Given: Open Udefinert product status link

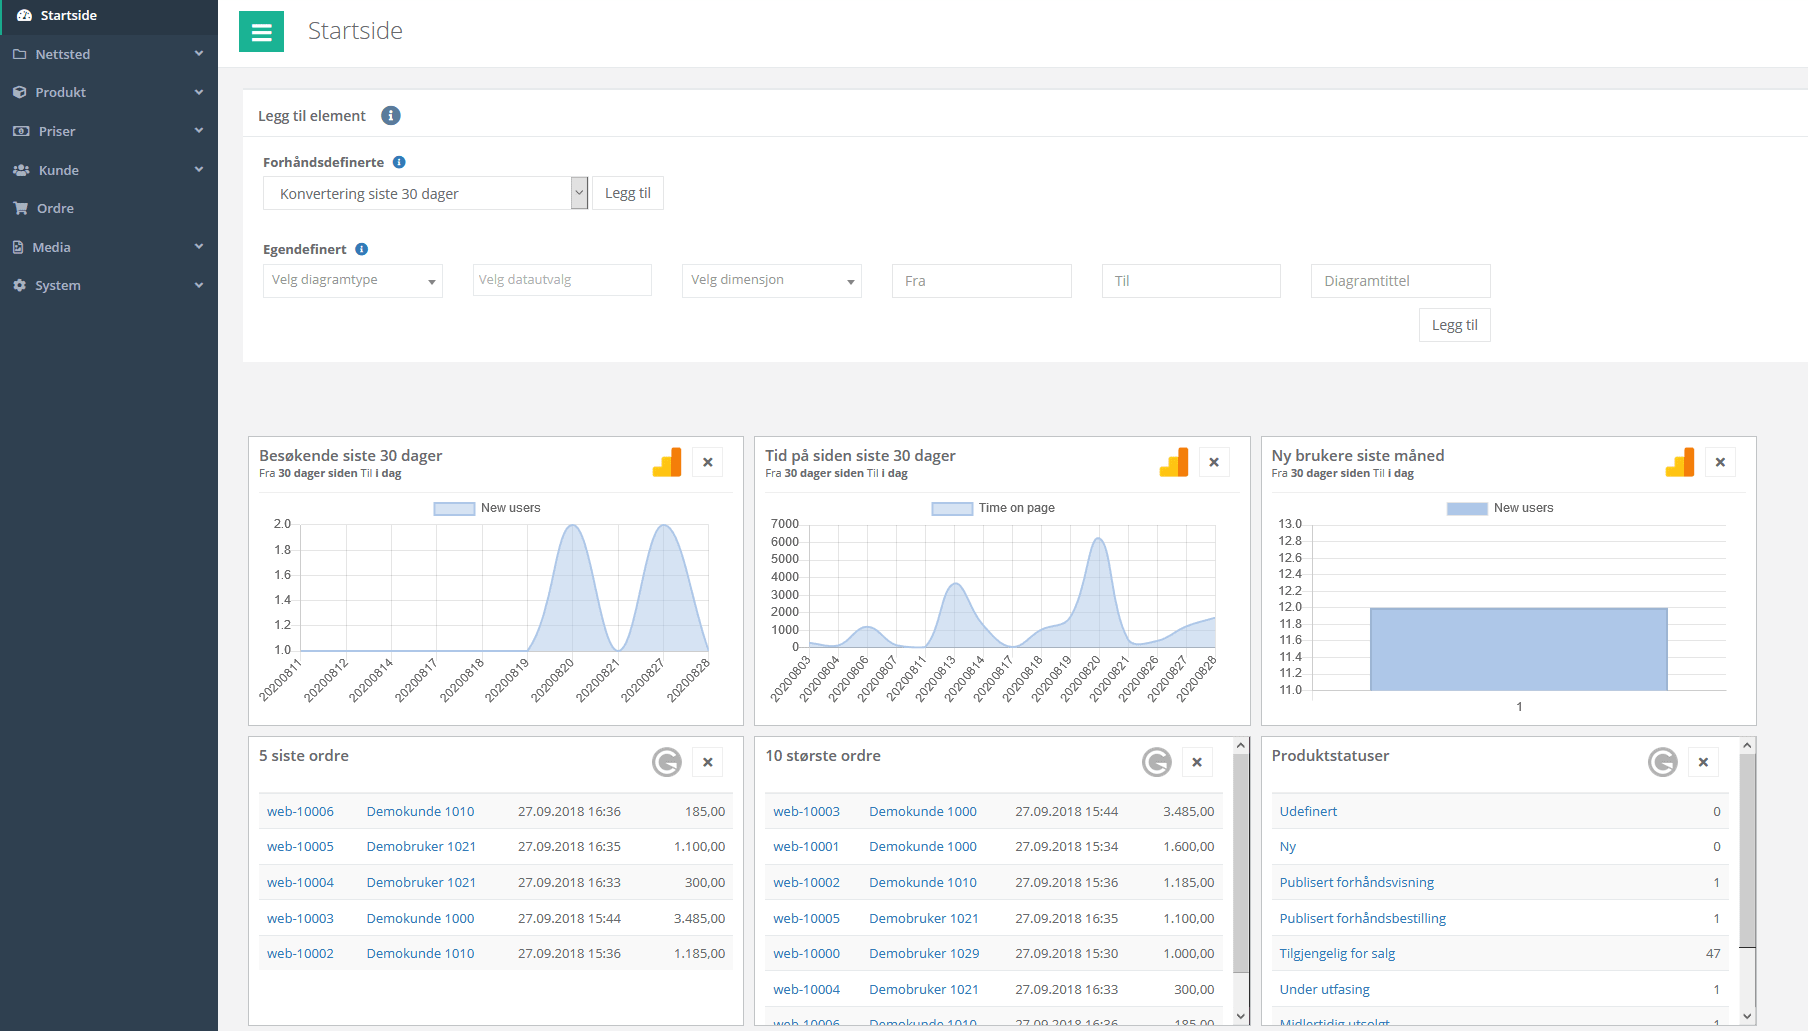Looking at the screenshot, I should click(x=1308, y=811).
